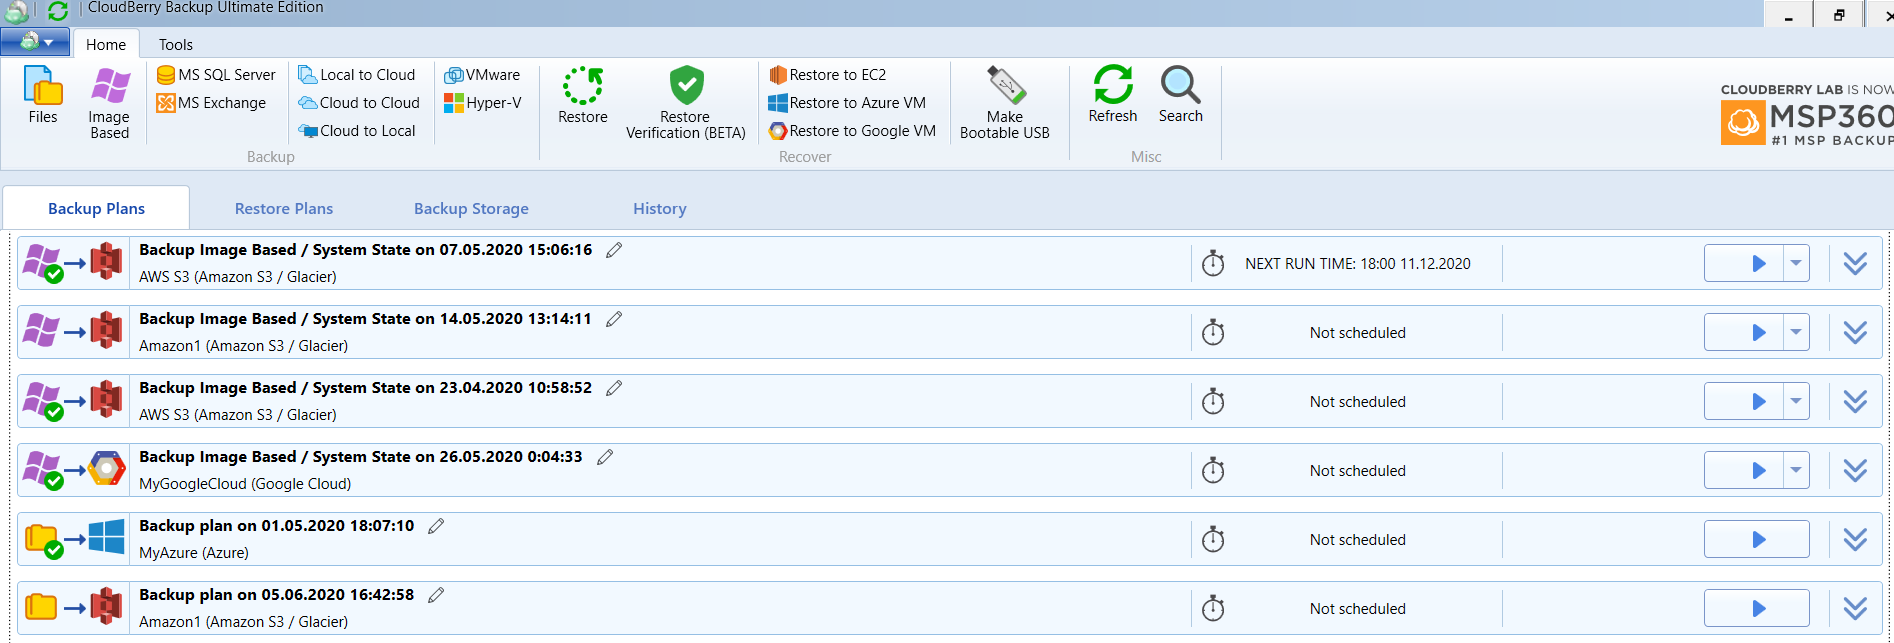The width and height of the screenshot is (1894, 643).
Task: Open schedule timer for 05.06.2020 plan
Action: tap(1213, 608)
